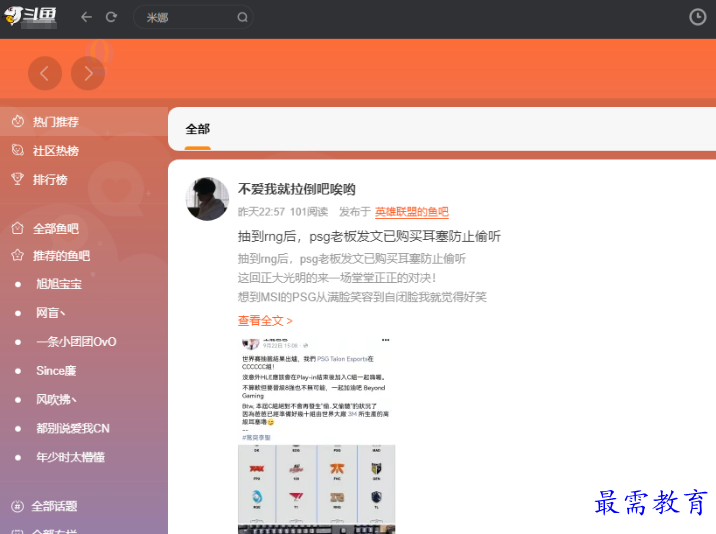Open post title 抽到rng后 psg老板发文
716x534 pixels.
pos(369,236)
